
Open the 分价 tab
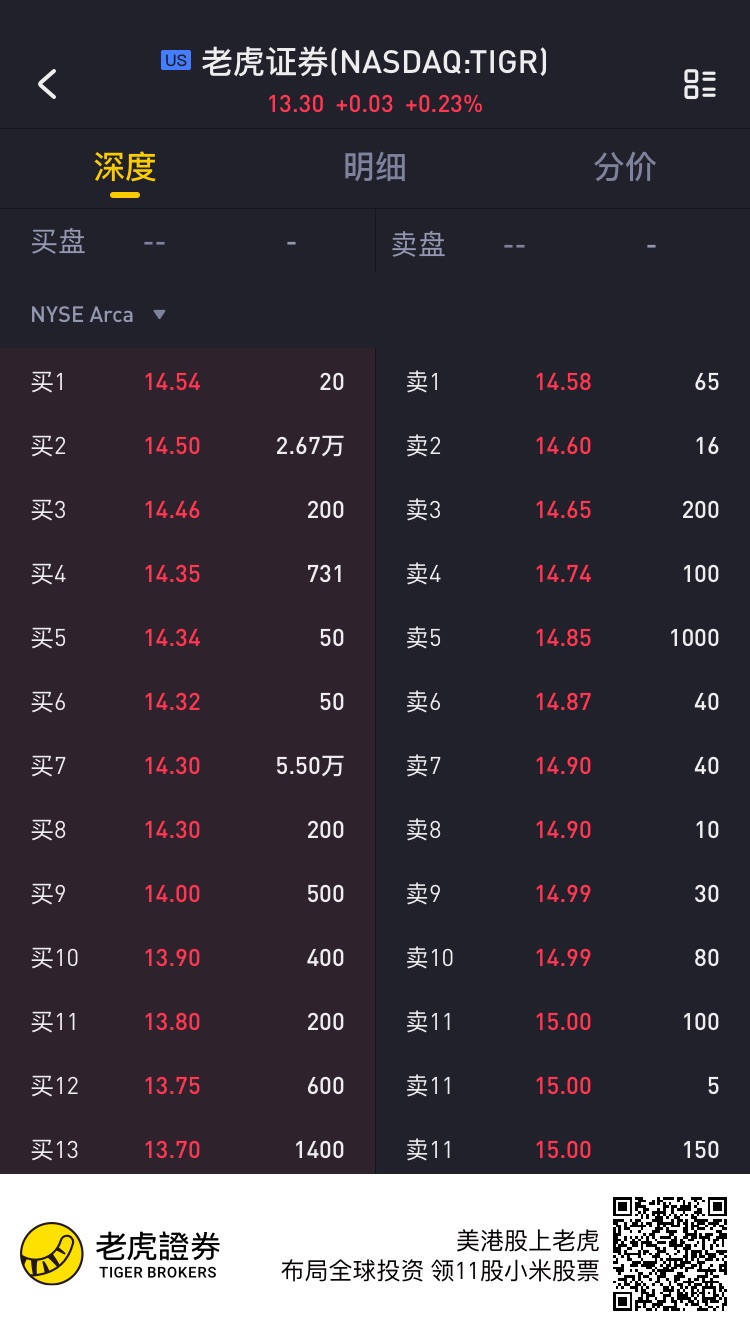[625, 167]
